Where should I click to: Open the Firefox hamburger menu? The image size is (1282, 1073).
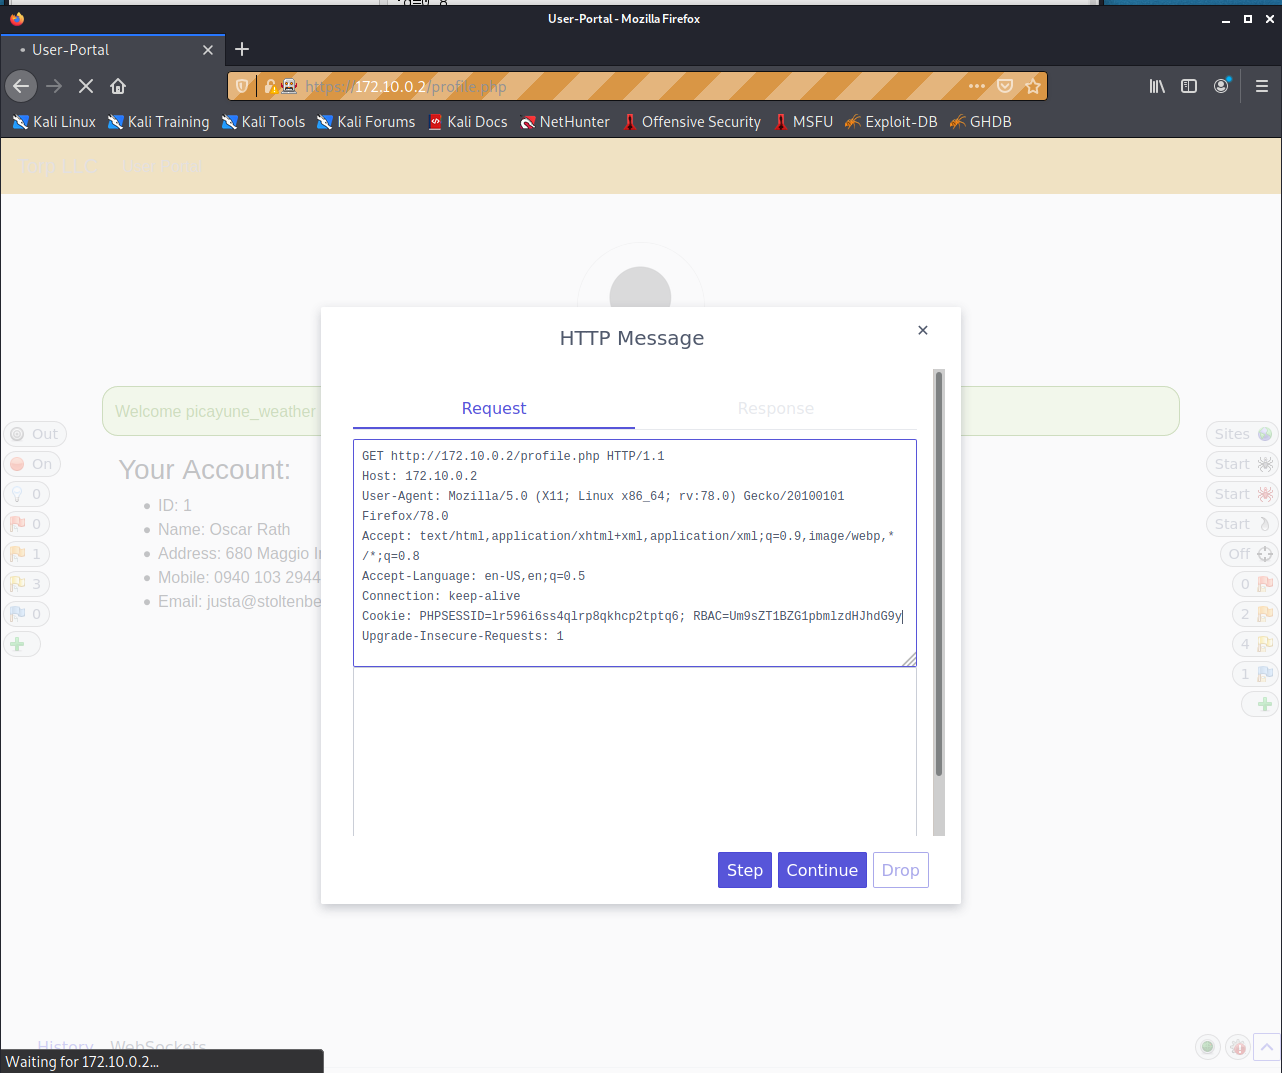click(1262, 86)
